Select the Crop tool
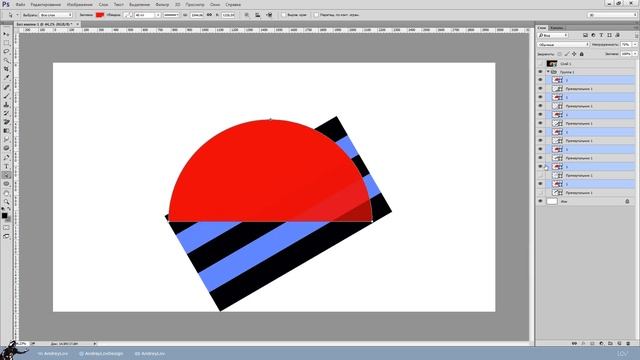The height and width of the screenshot is (360, 640). click(6, 69)
